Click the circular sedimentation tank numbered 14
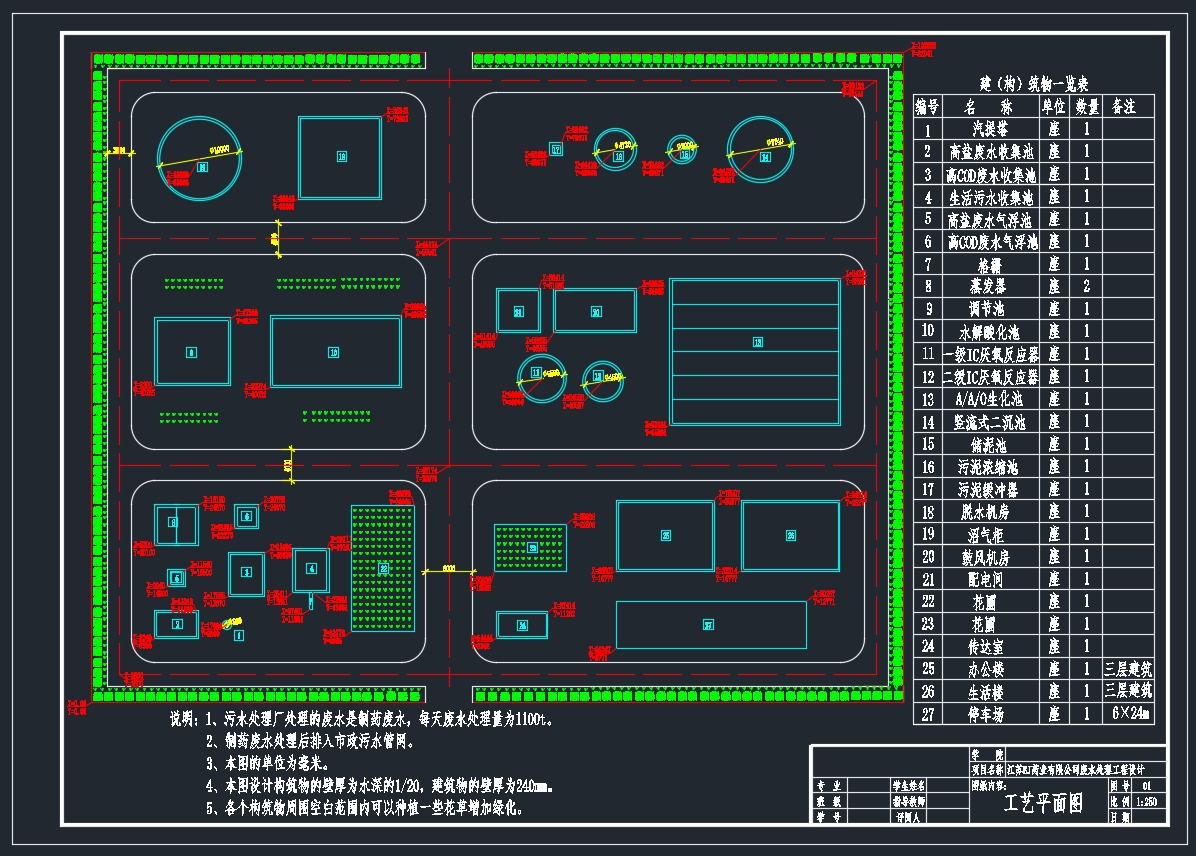 [x=765, y=156]
